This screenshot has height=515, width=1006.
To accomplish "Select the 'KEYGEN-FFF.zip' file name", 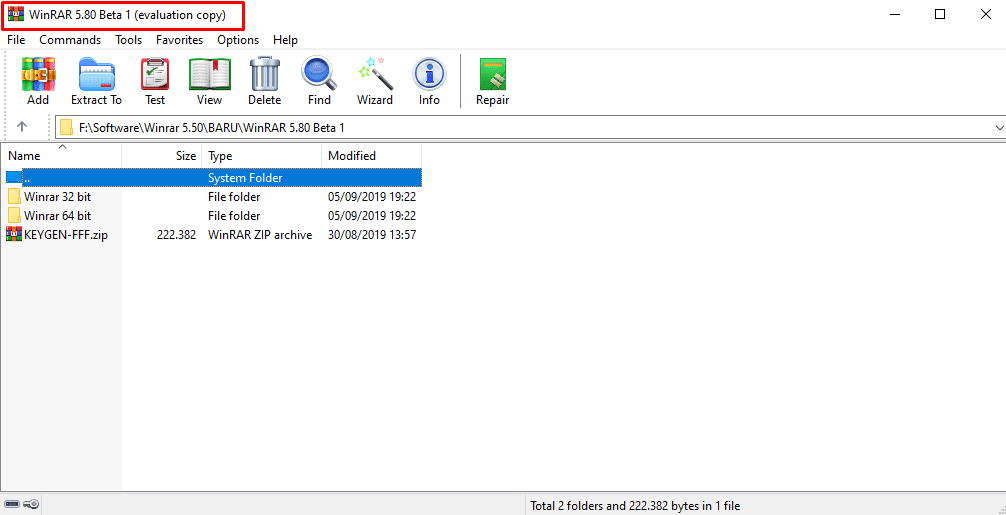I will pos(66,235).
